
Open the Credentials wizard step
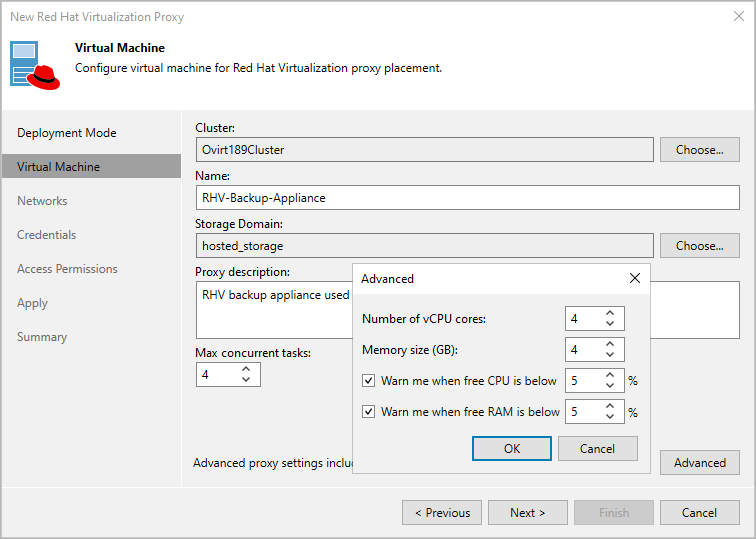point(46,235)
